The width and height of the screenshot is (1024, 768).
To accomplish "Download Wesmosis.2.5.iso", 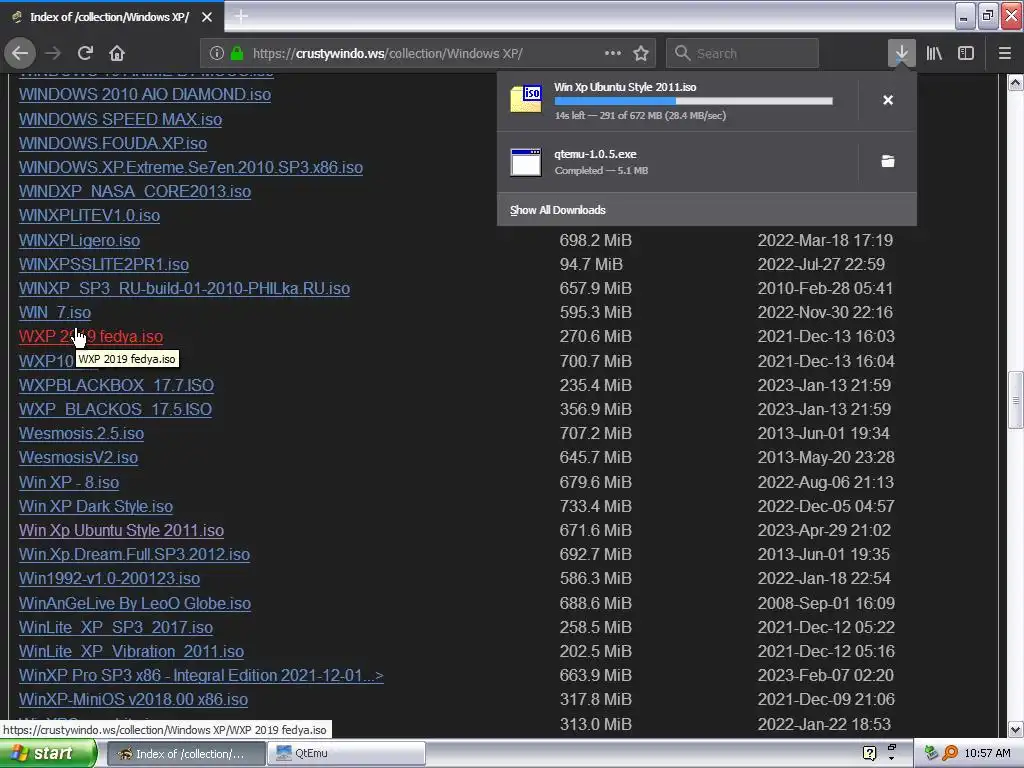I will click(82, 434).
